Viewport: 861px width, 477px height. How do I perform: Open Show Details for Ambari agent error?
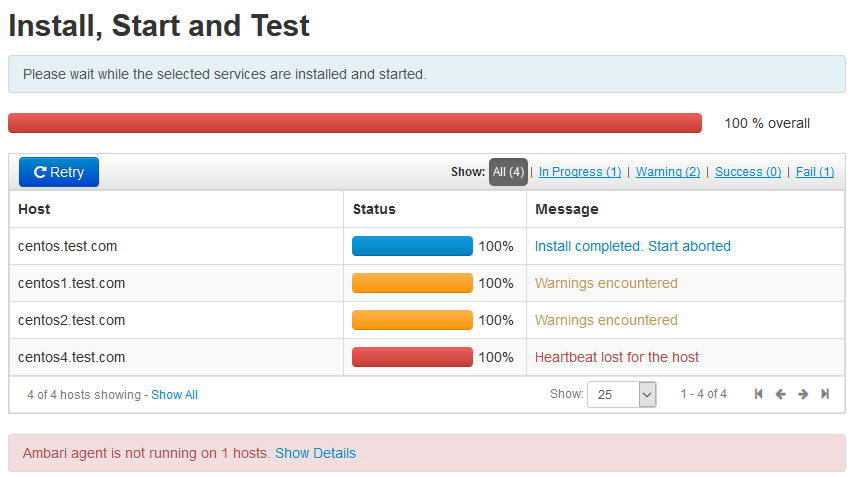click(315, 453)
